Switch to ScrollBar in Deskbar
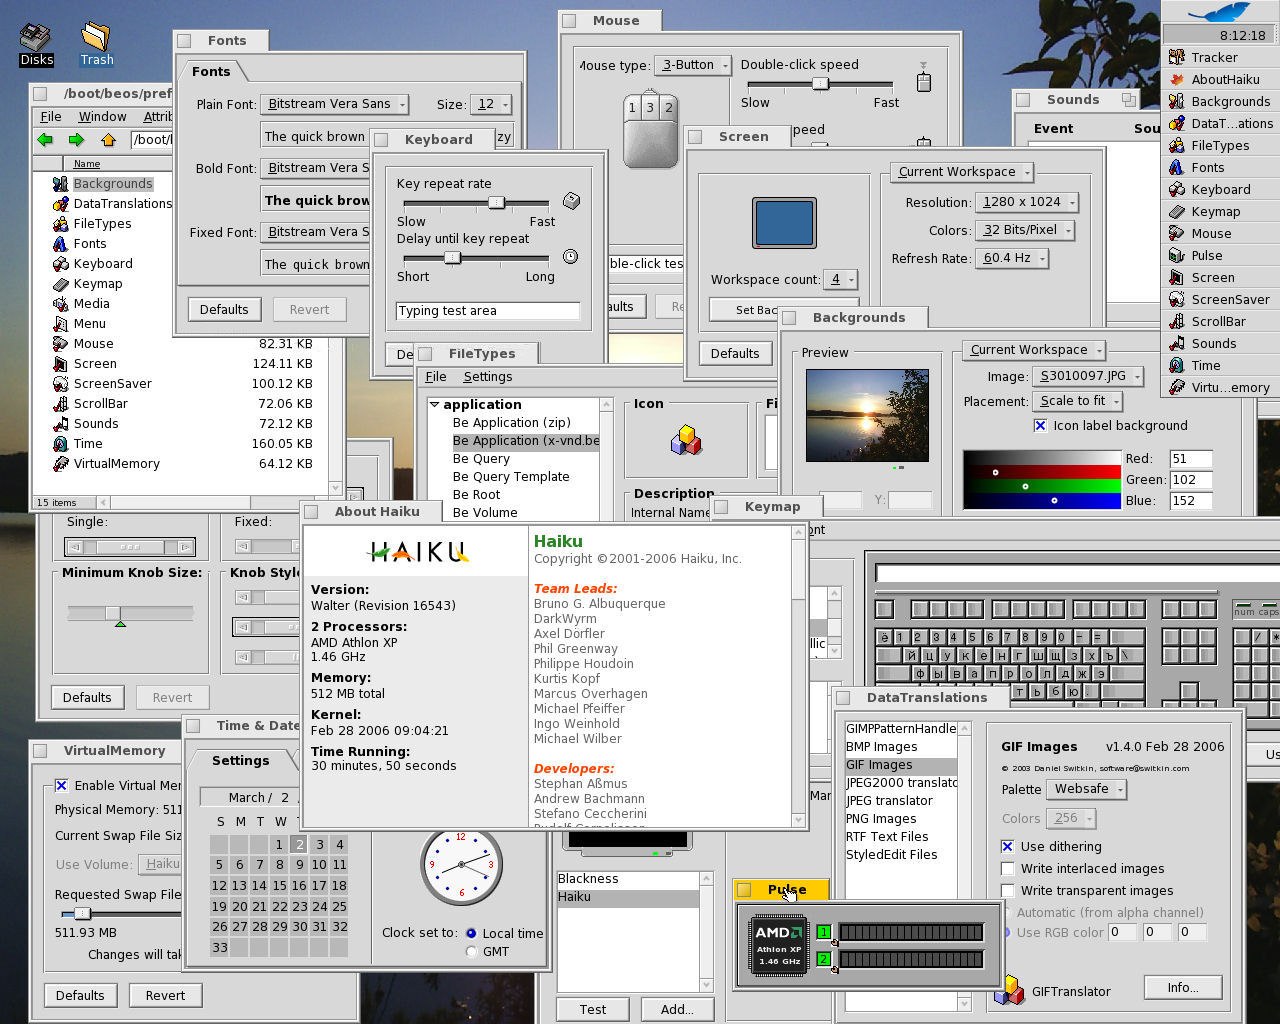The width and height of the screenshot is (1280, 1024). (x=1220, y=321)
